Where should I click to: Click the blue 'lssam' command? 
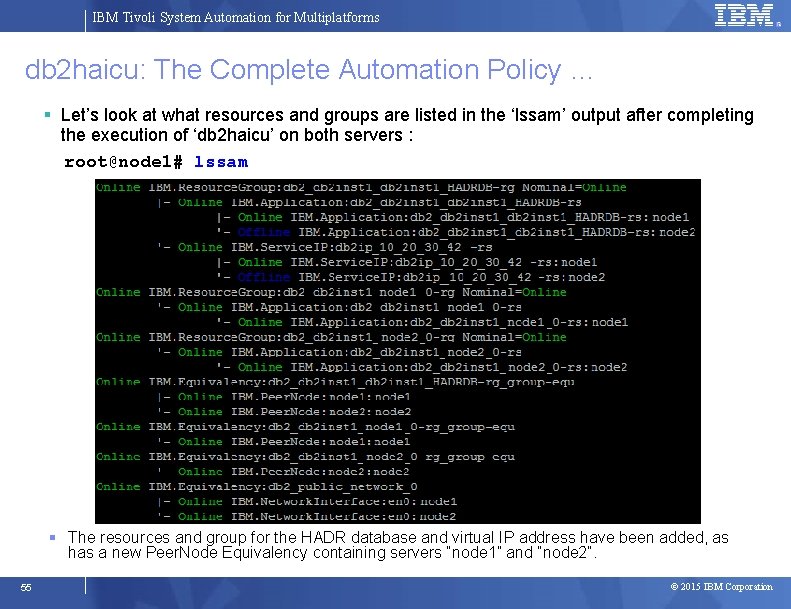click(221, 161)
